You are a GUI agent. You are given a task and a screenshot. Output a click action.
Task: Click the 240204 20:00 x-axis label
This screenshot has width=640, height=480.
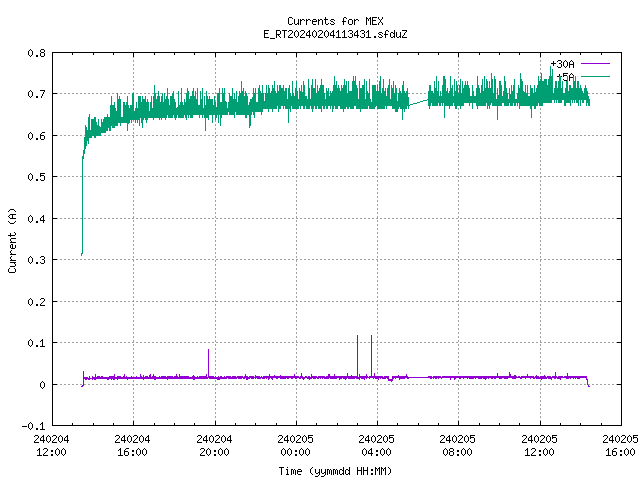tap(214, 445)
